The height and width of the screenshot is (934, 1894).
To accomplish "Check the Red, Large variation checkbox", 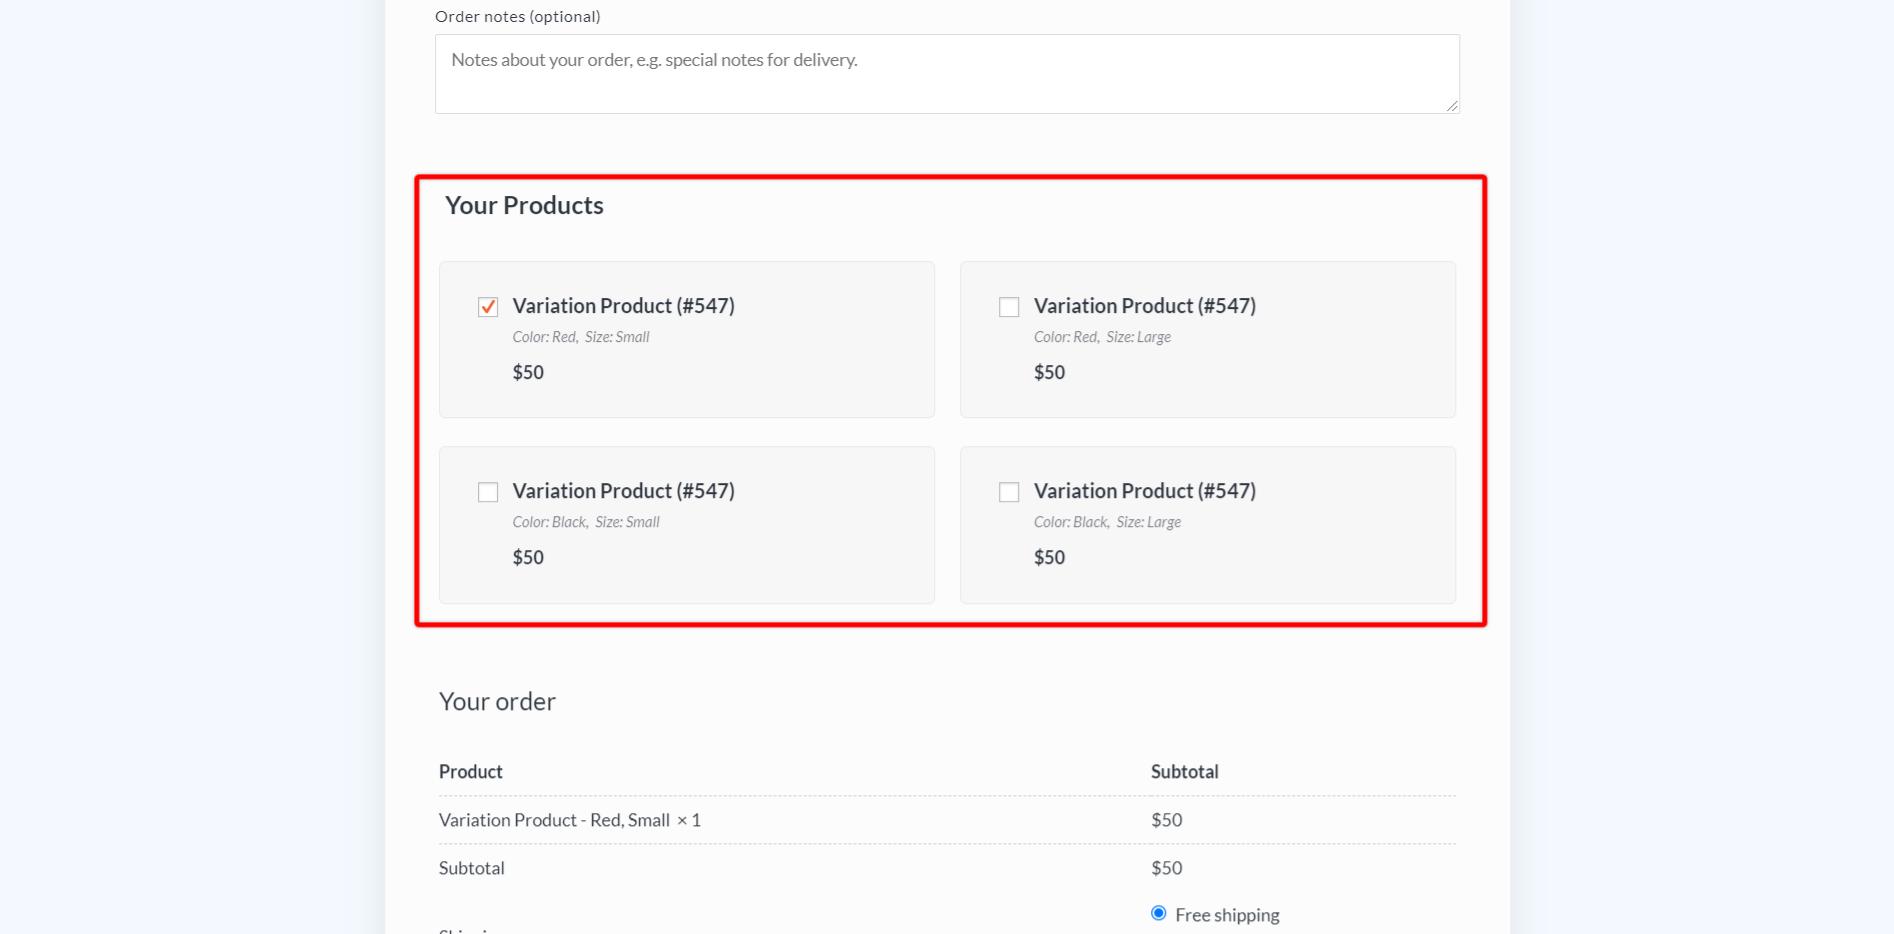I will (1009, 307).
